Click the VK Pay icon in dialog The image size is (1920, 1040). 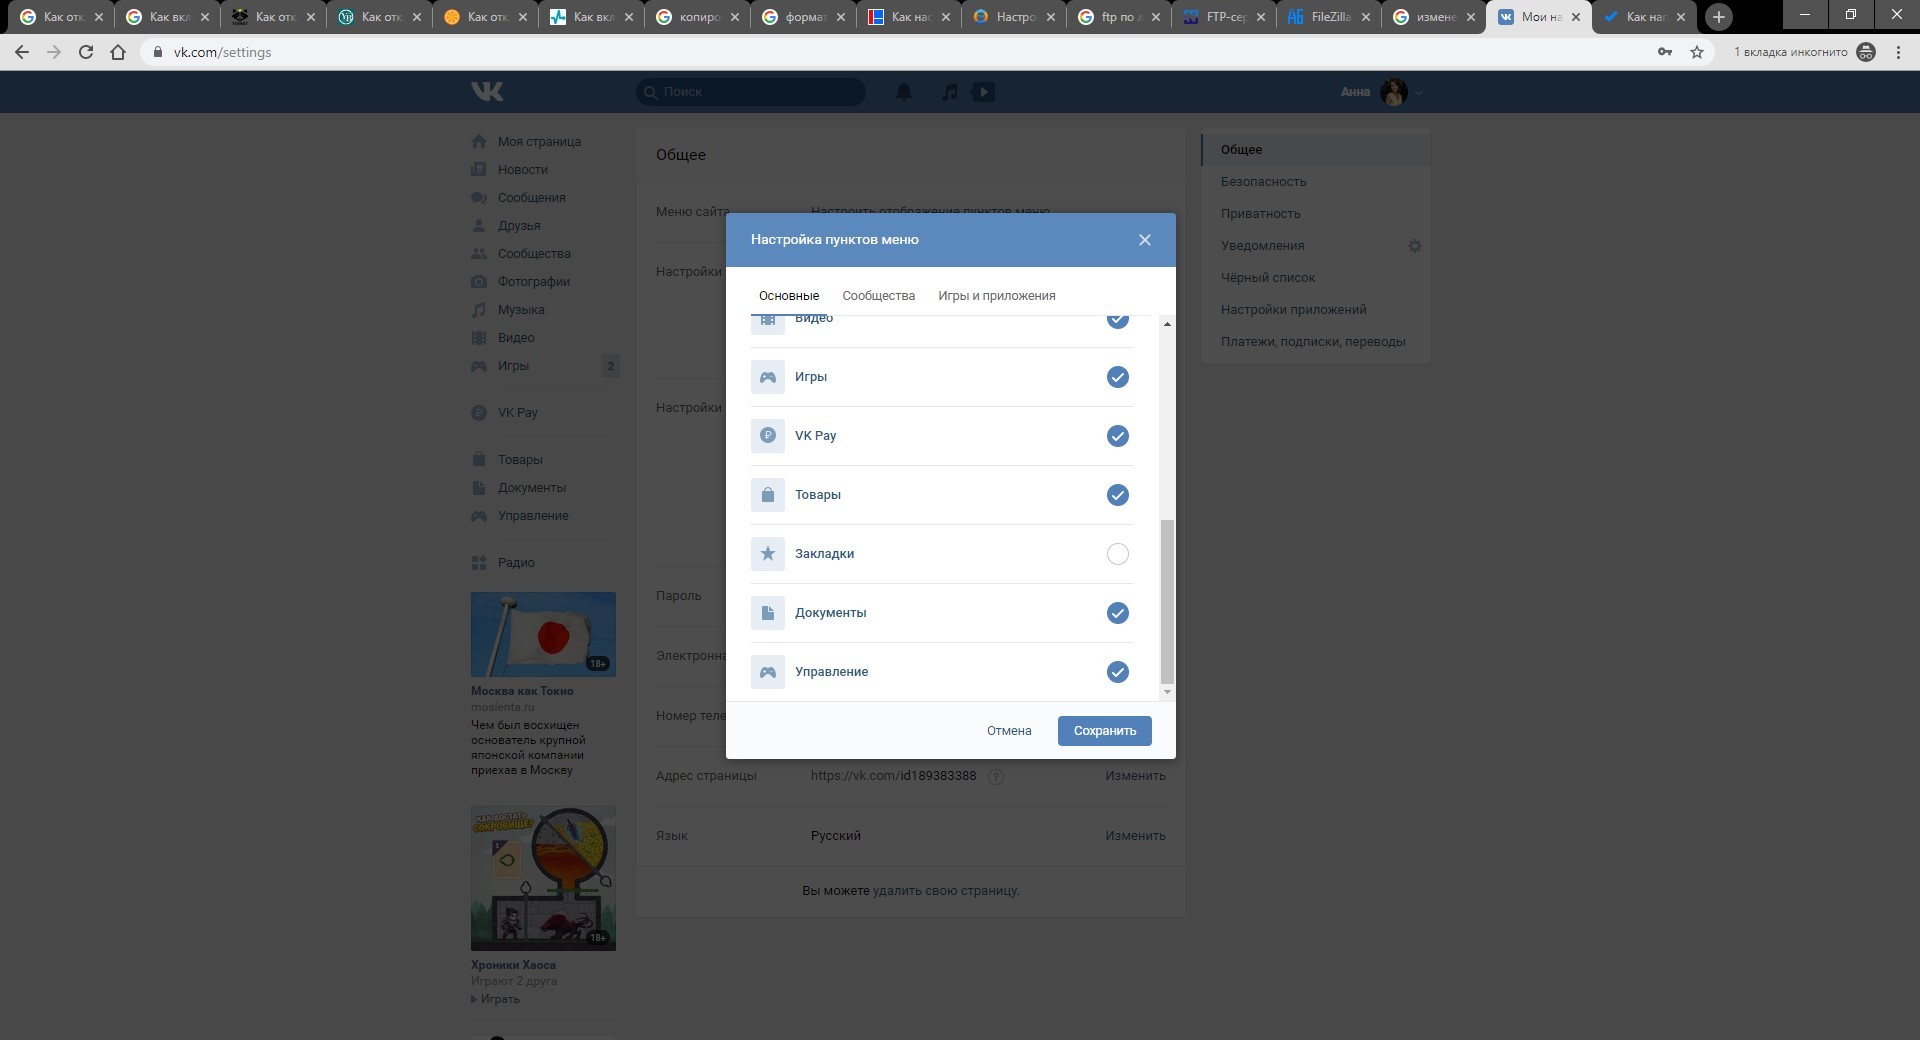768,436
